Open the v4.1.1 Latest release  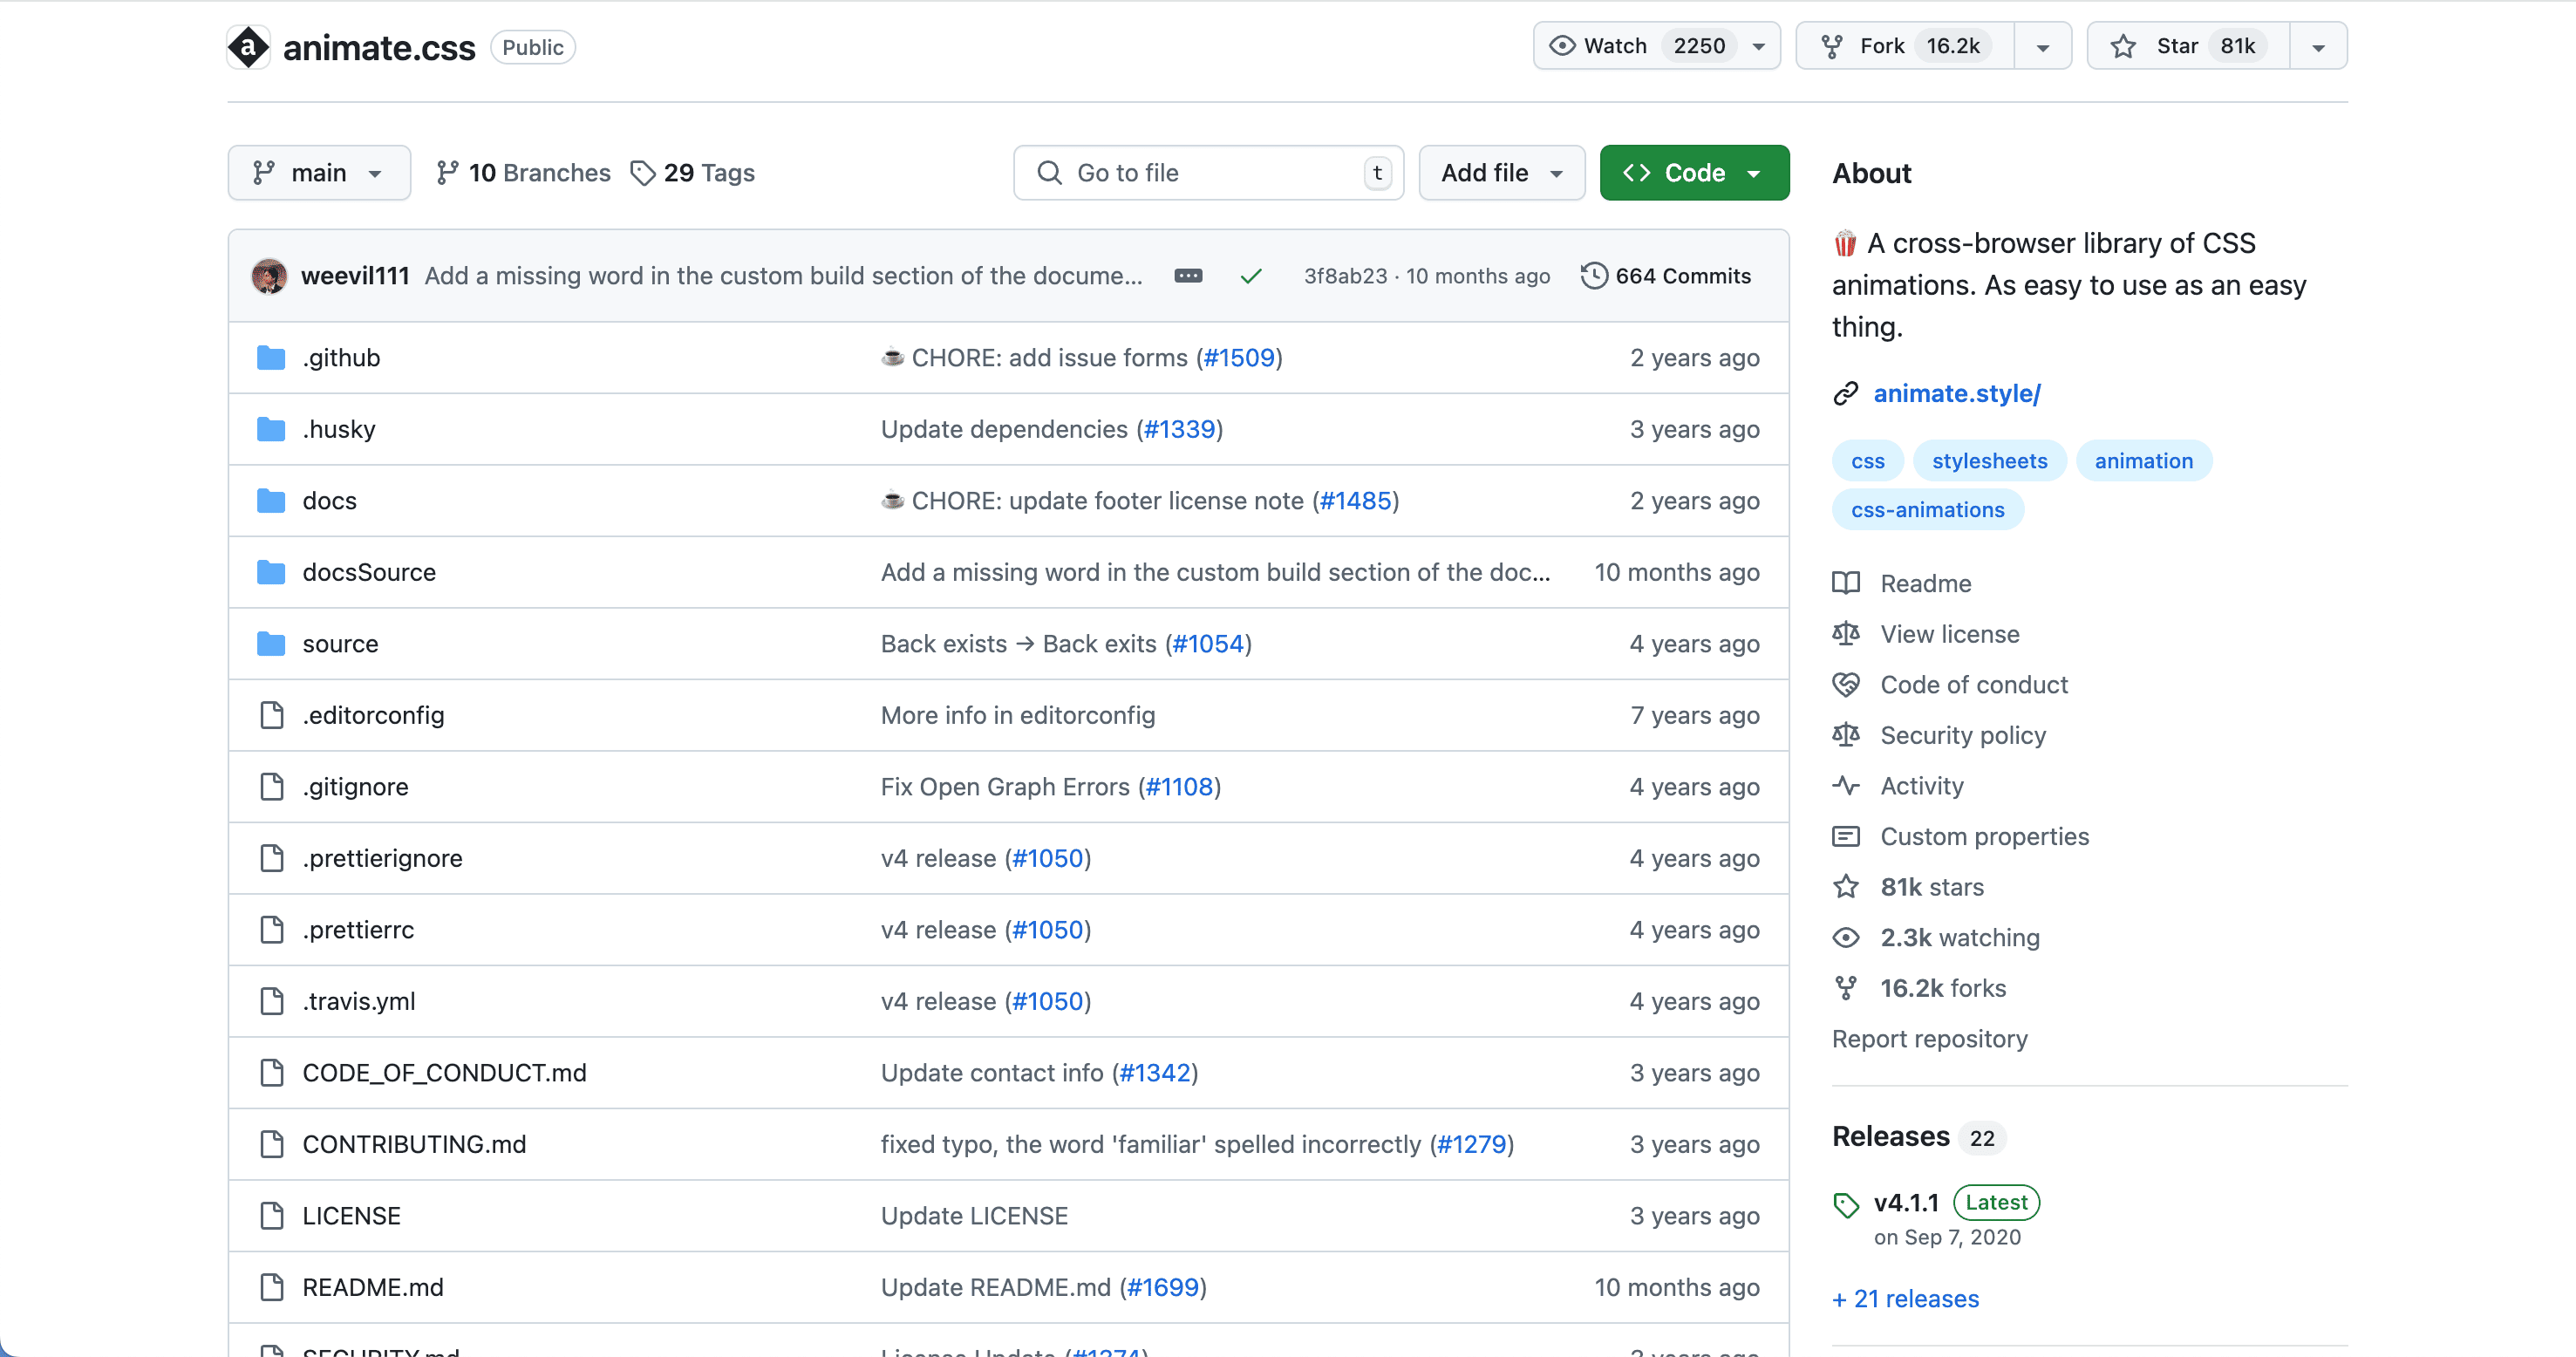point(1906,1202)
